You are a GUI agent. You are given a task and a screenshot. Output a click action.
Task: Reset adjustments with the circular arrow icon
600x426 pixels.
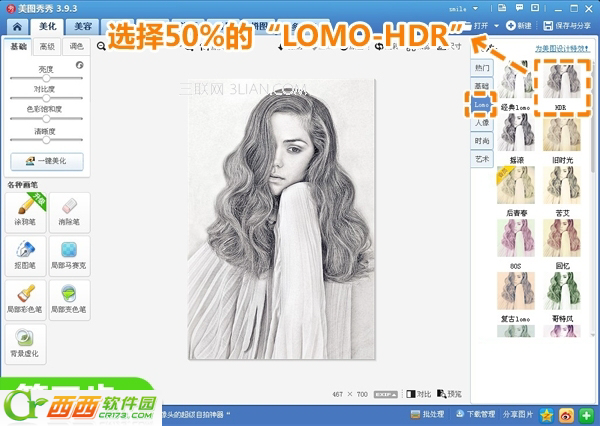80,65
